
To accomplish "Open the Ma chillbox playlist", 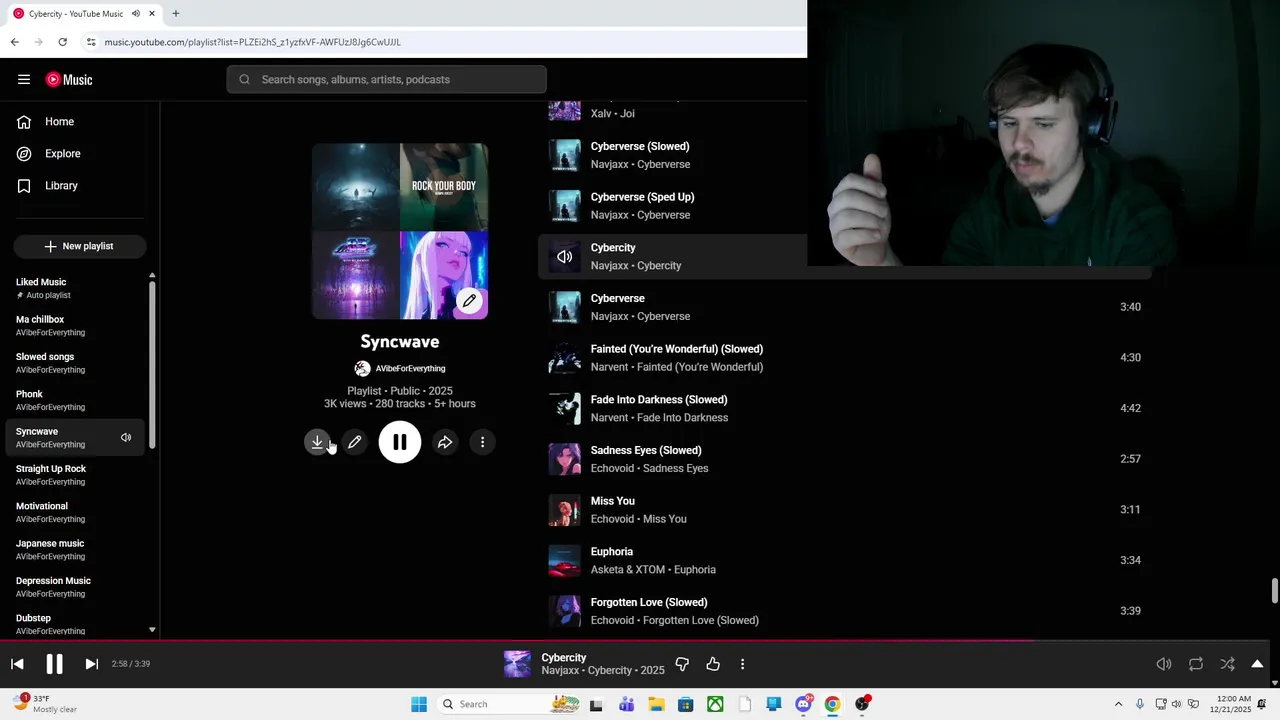I will 76,325.
